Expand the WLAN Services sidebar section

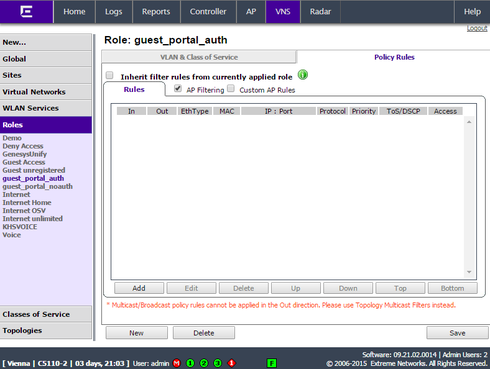(46, 108)
